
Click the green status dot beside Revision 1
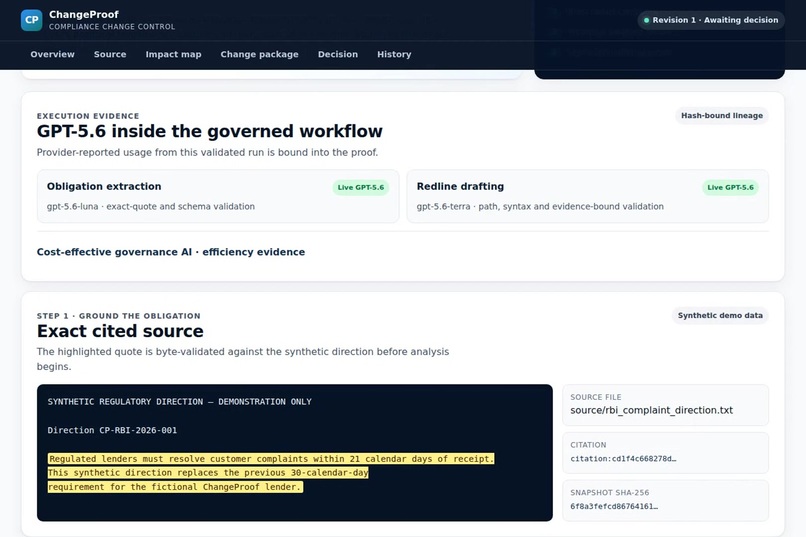click(x=646, y=21)
